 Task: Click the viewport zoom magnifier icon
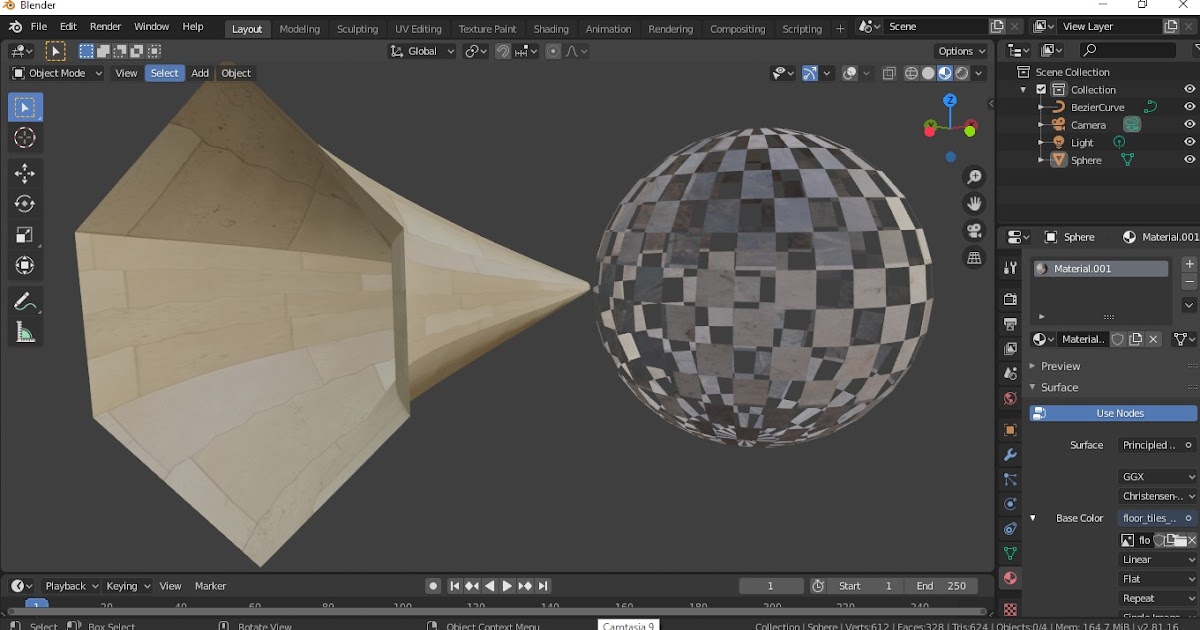(974, 178)
